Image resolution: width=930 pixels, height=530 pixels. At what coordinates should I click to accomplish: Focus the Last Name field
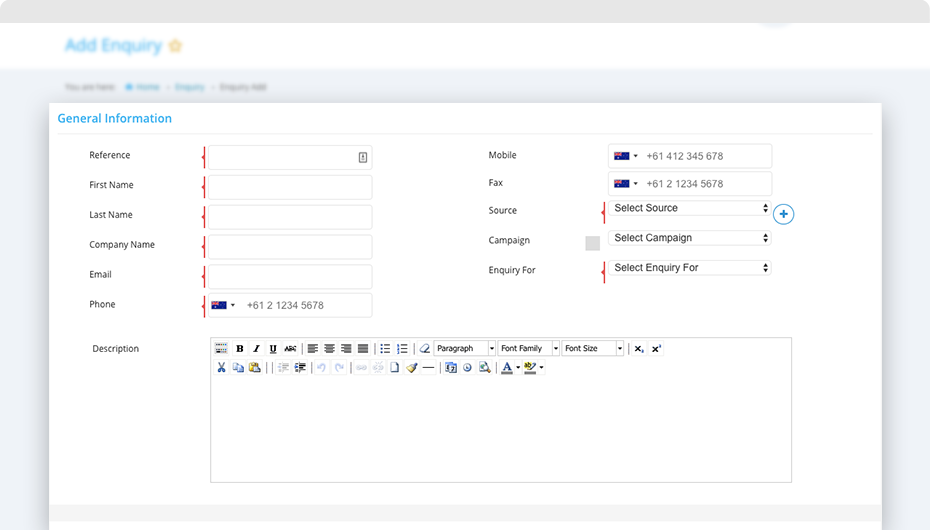click(x=290, y=217)
